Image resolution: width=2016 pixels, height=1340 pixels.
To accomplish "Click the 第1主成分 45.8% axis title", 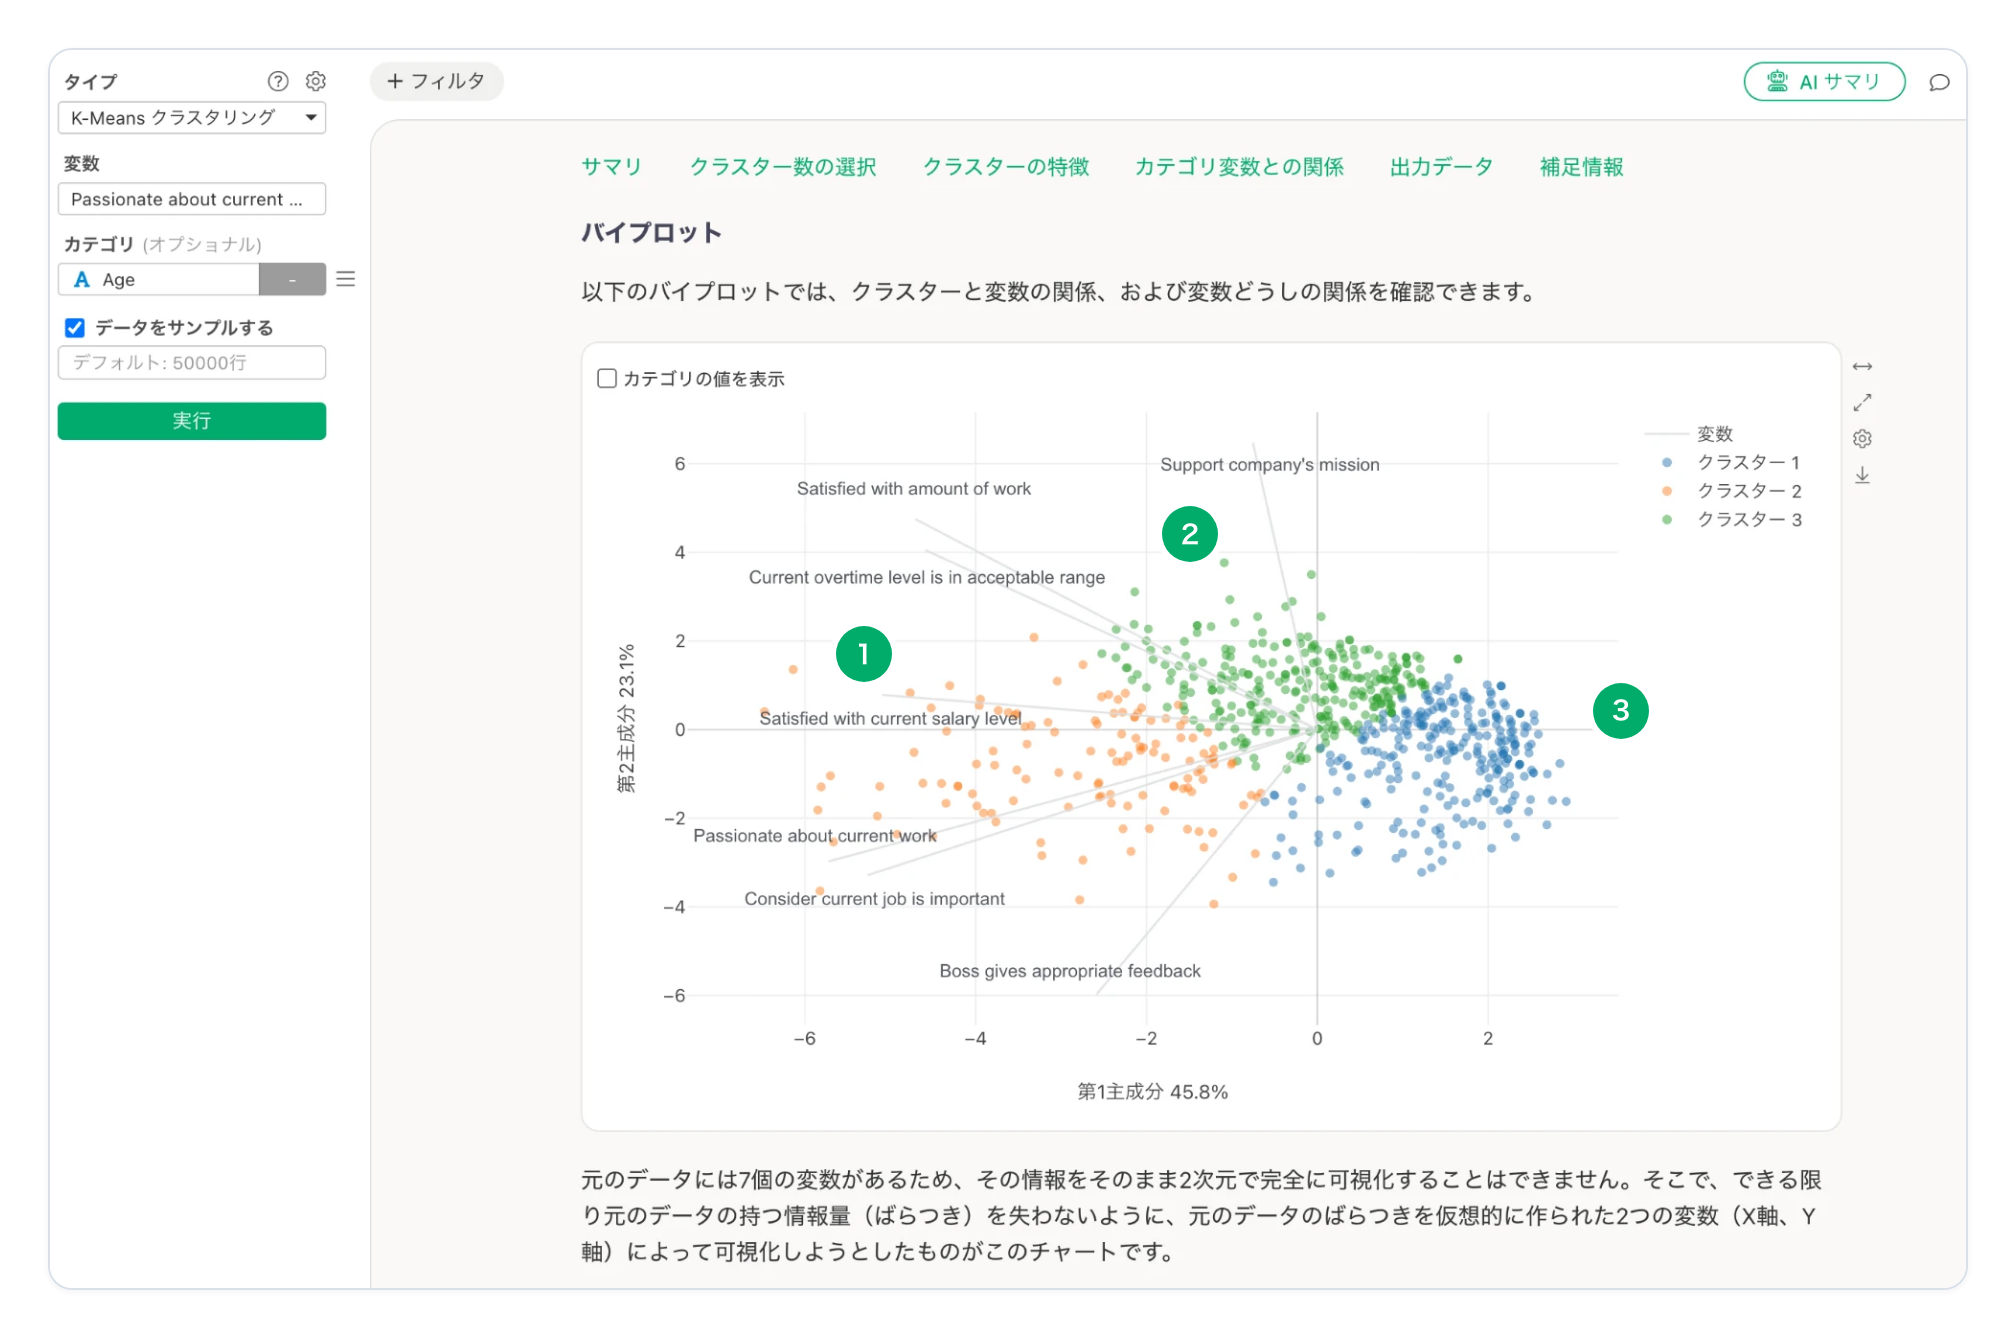I will (x=1152, y=1092).
